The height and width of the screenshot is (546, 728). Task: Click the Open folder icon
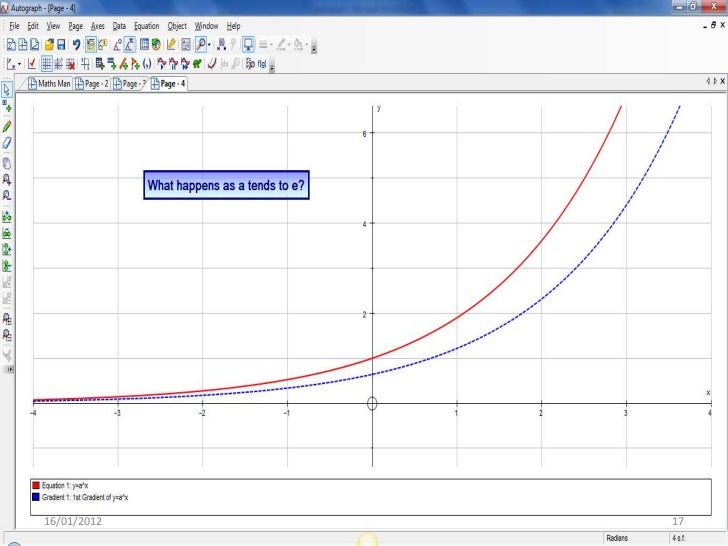(x=47, y=45)
